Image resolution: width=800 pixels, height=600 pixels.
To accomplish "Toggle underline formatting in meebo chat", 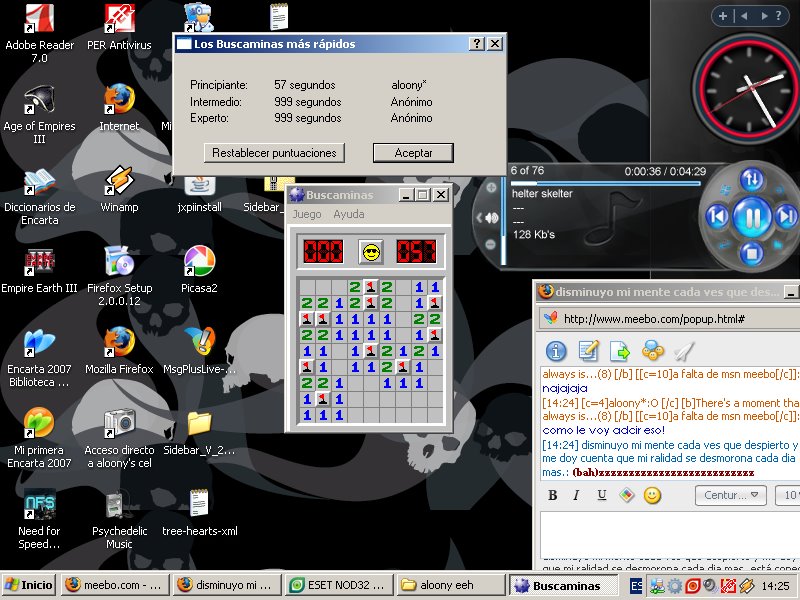I will (x=602, y=495).
